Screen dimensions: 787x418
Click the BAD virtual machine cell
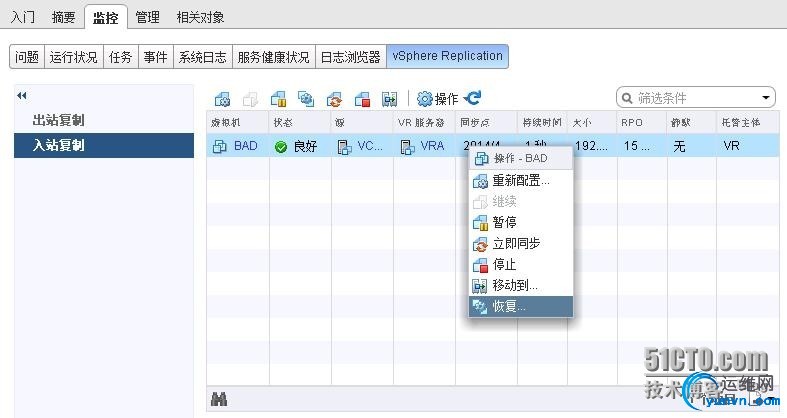237,146
